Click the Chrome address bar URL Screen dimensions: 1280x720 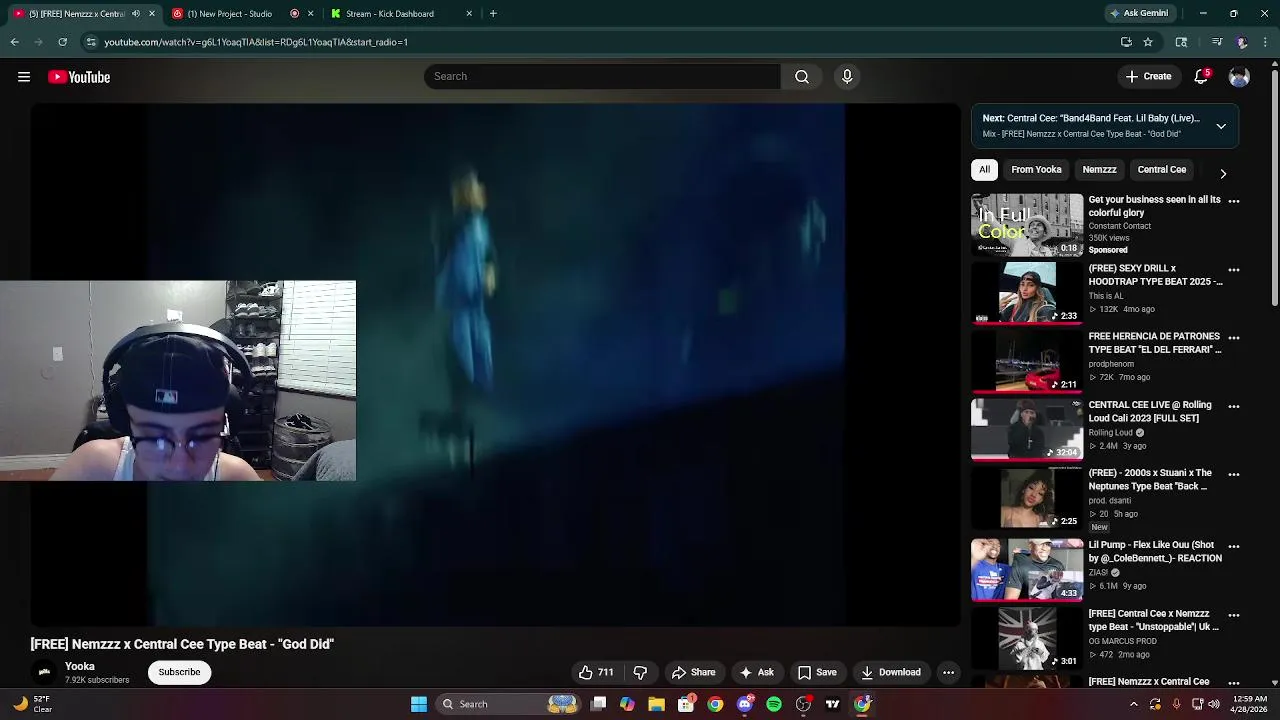click(x=256, y=42)
